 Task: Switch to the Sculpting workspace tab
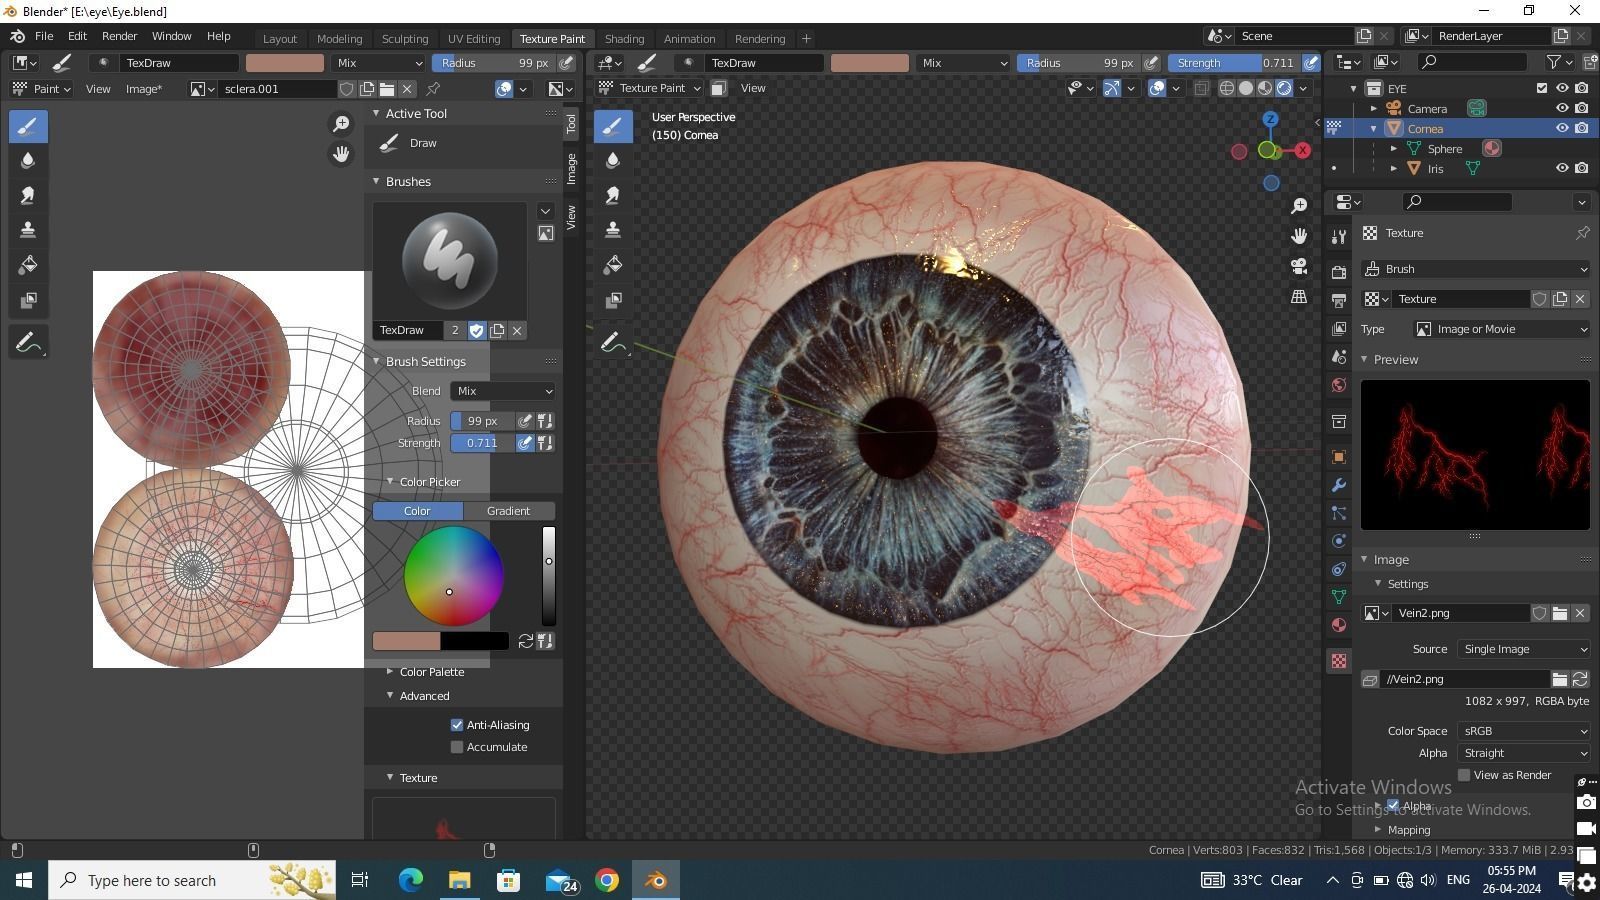(404, 39)
